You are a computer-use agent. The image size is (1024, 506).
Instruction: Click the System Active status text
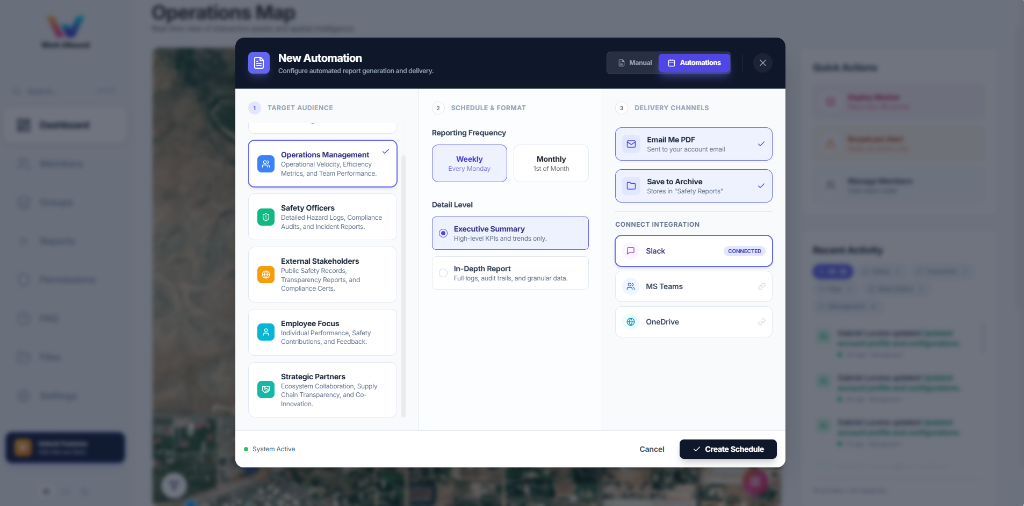(x=274, y=449)
